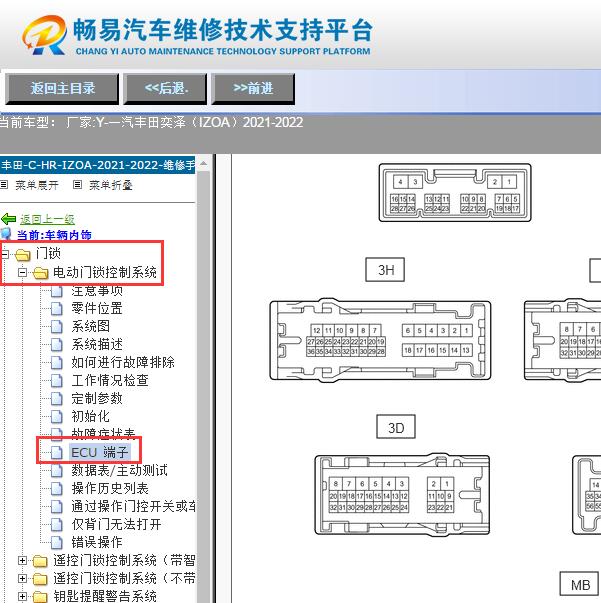Click the 菜单展开 list icon
Screen dimensions: 601x603
coord(4,185)
